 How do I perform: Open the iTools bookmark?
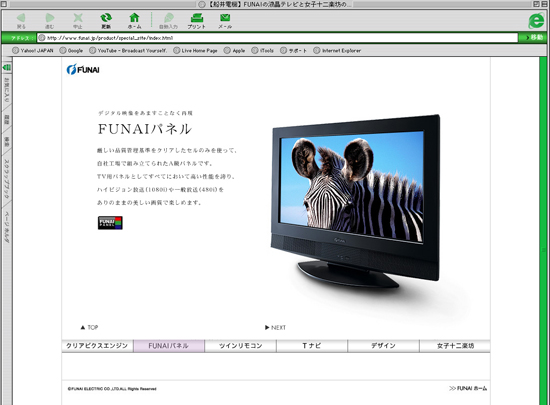[262, 50]
